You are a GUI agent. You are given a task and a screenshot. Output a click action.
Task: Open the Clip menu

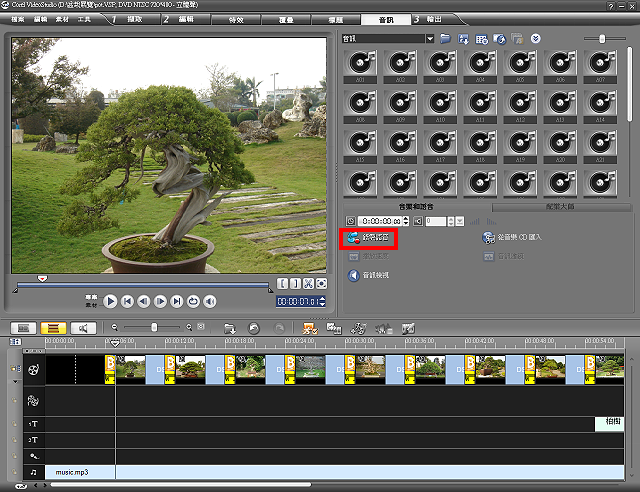point(62,19)
